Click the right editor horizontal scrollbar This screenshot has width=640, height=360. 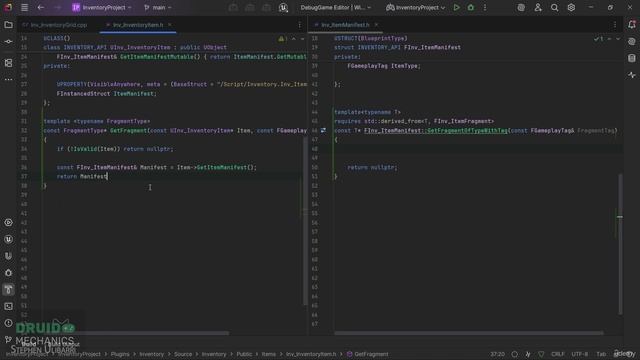[x=469, y=333]
